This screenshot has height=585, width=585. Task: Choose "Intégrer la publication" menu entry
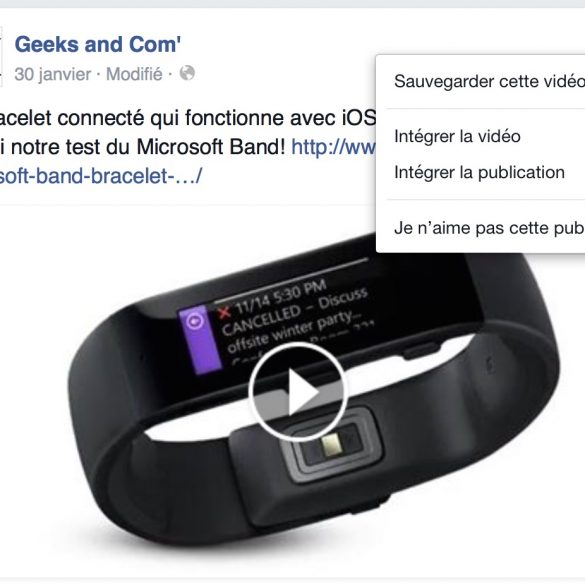(481, 172)
